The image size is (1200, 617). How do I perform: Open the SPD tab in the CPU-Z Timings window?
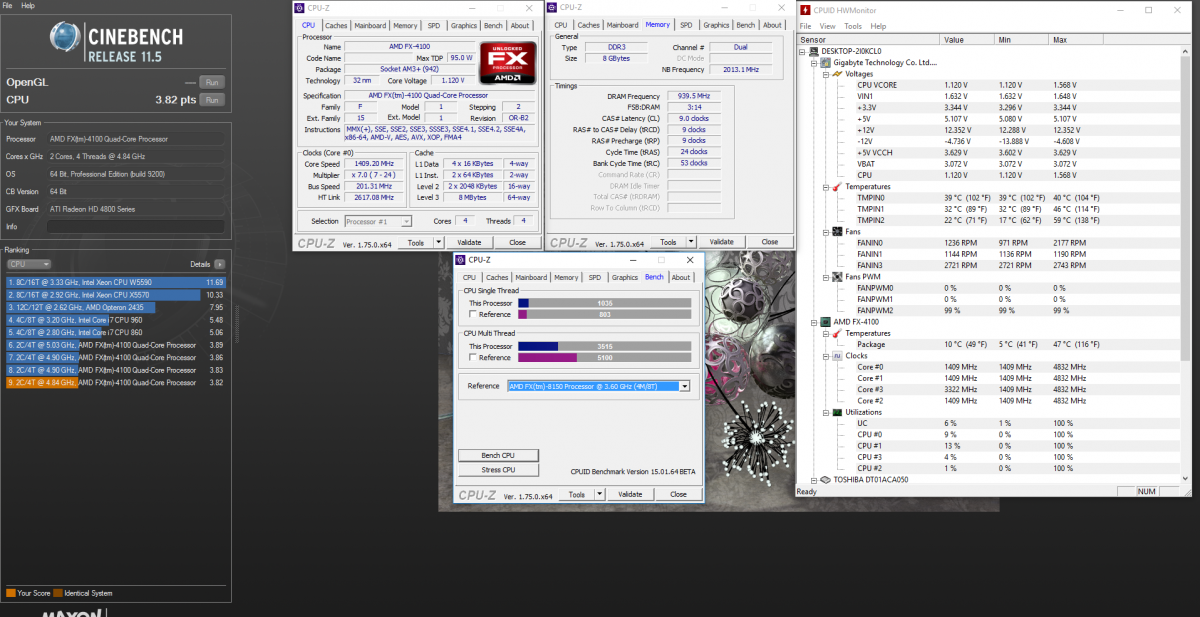[686, 25]
